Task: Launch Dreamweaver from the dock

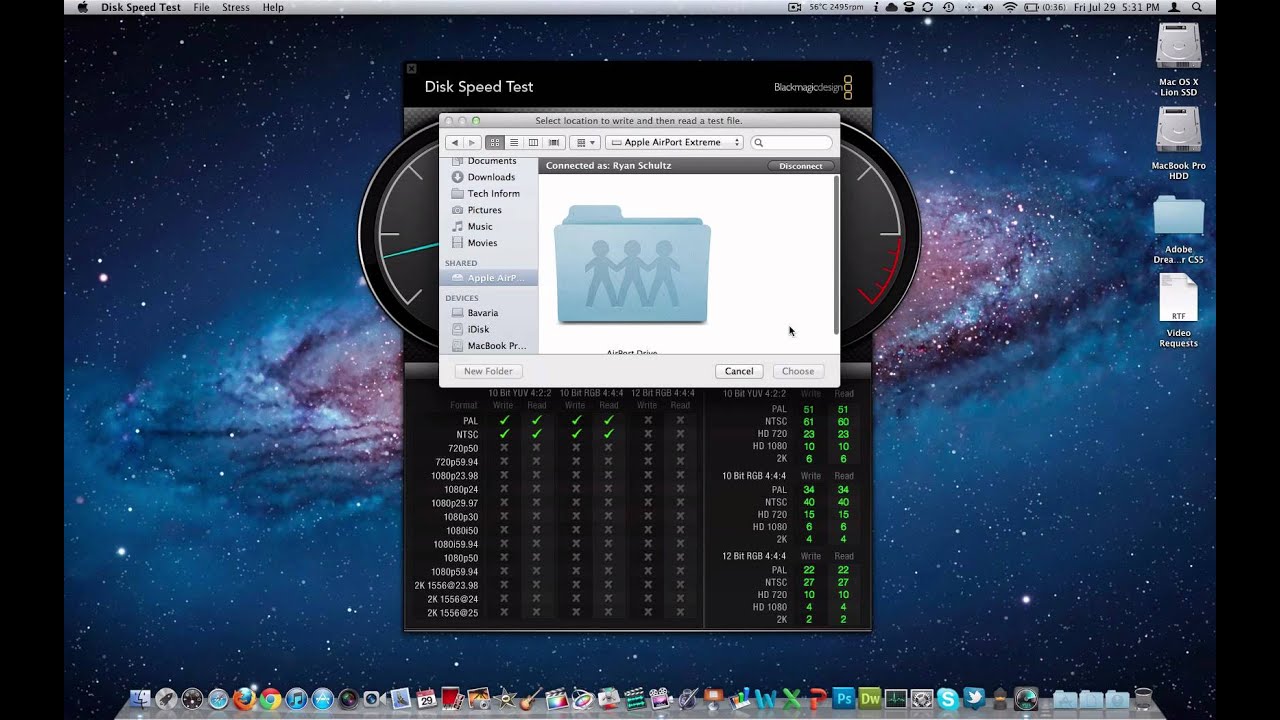Action: tap(870, 698)
